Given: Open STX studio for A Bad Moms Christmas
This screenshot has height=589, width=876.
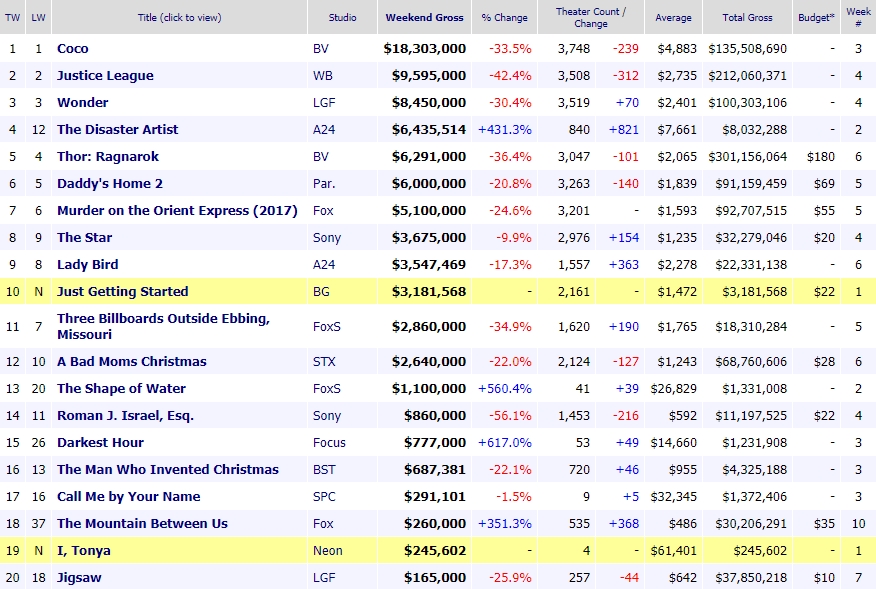Looking at the screenshot, I should [324, 362].
